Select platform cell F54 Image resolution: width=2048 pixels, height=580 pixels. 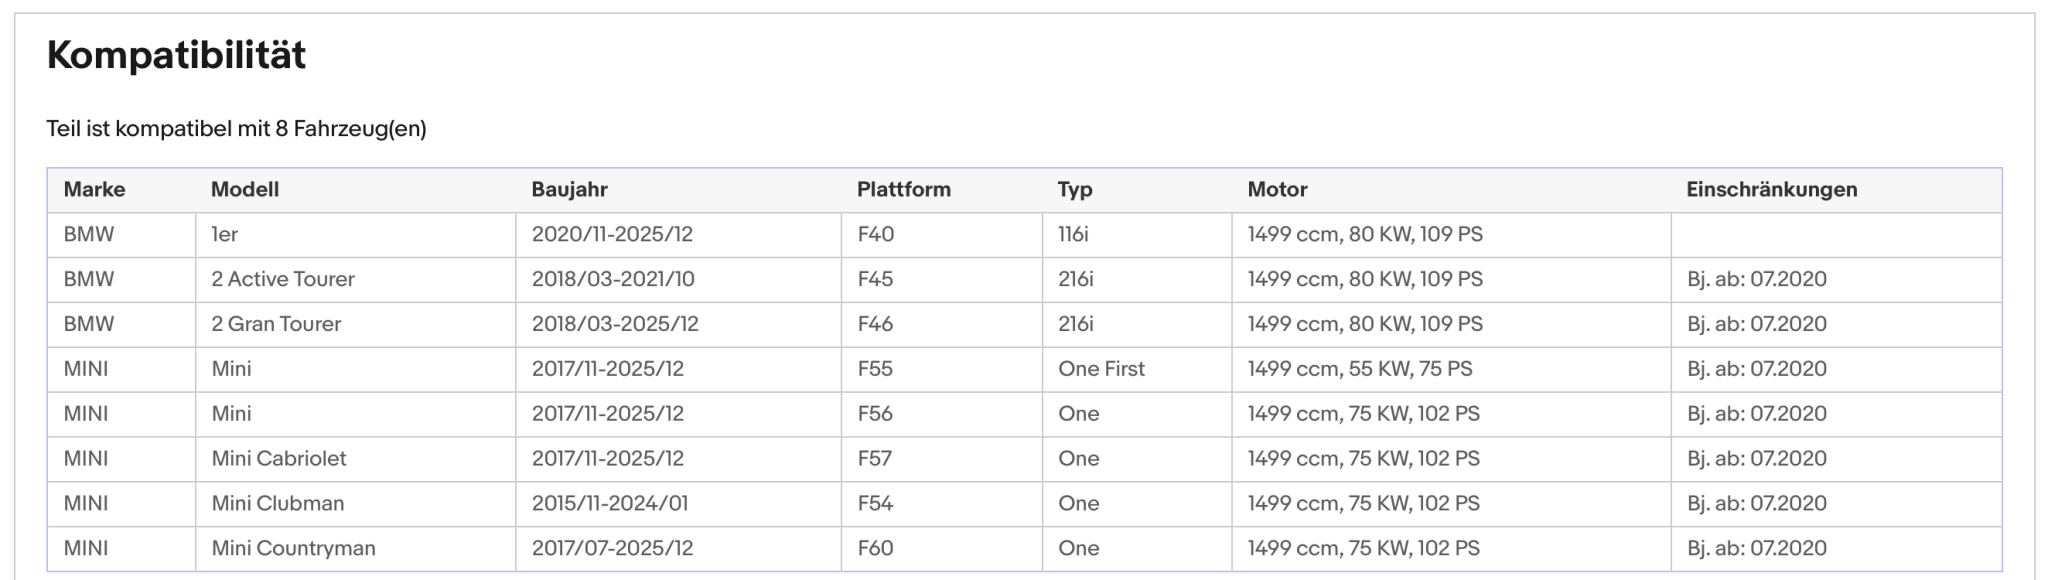pyautogui.click(x=942, y=504)
